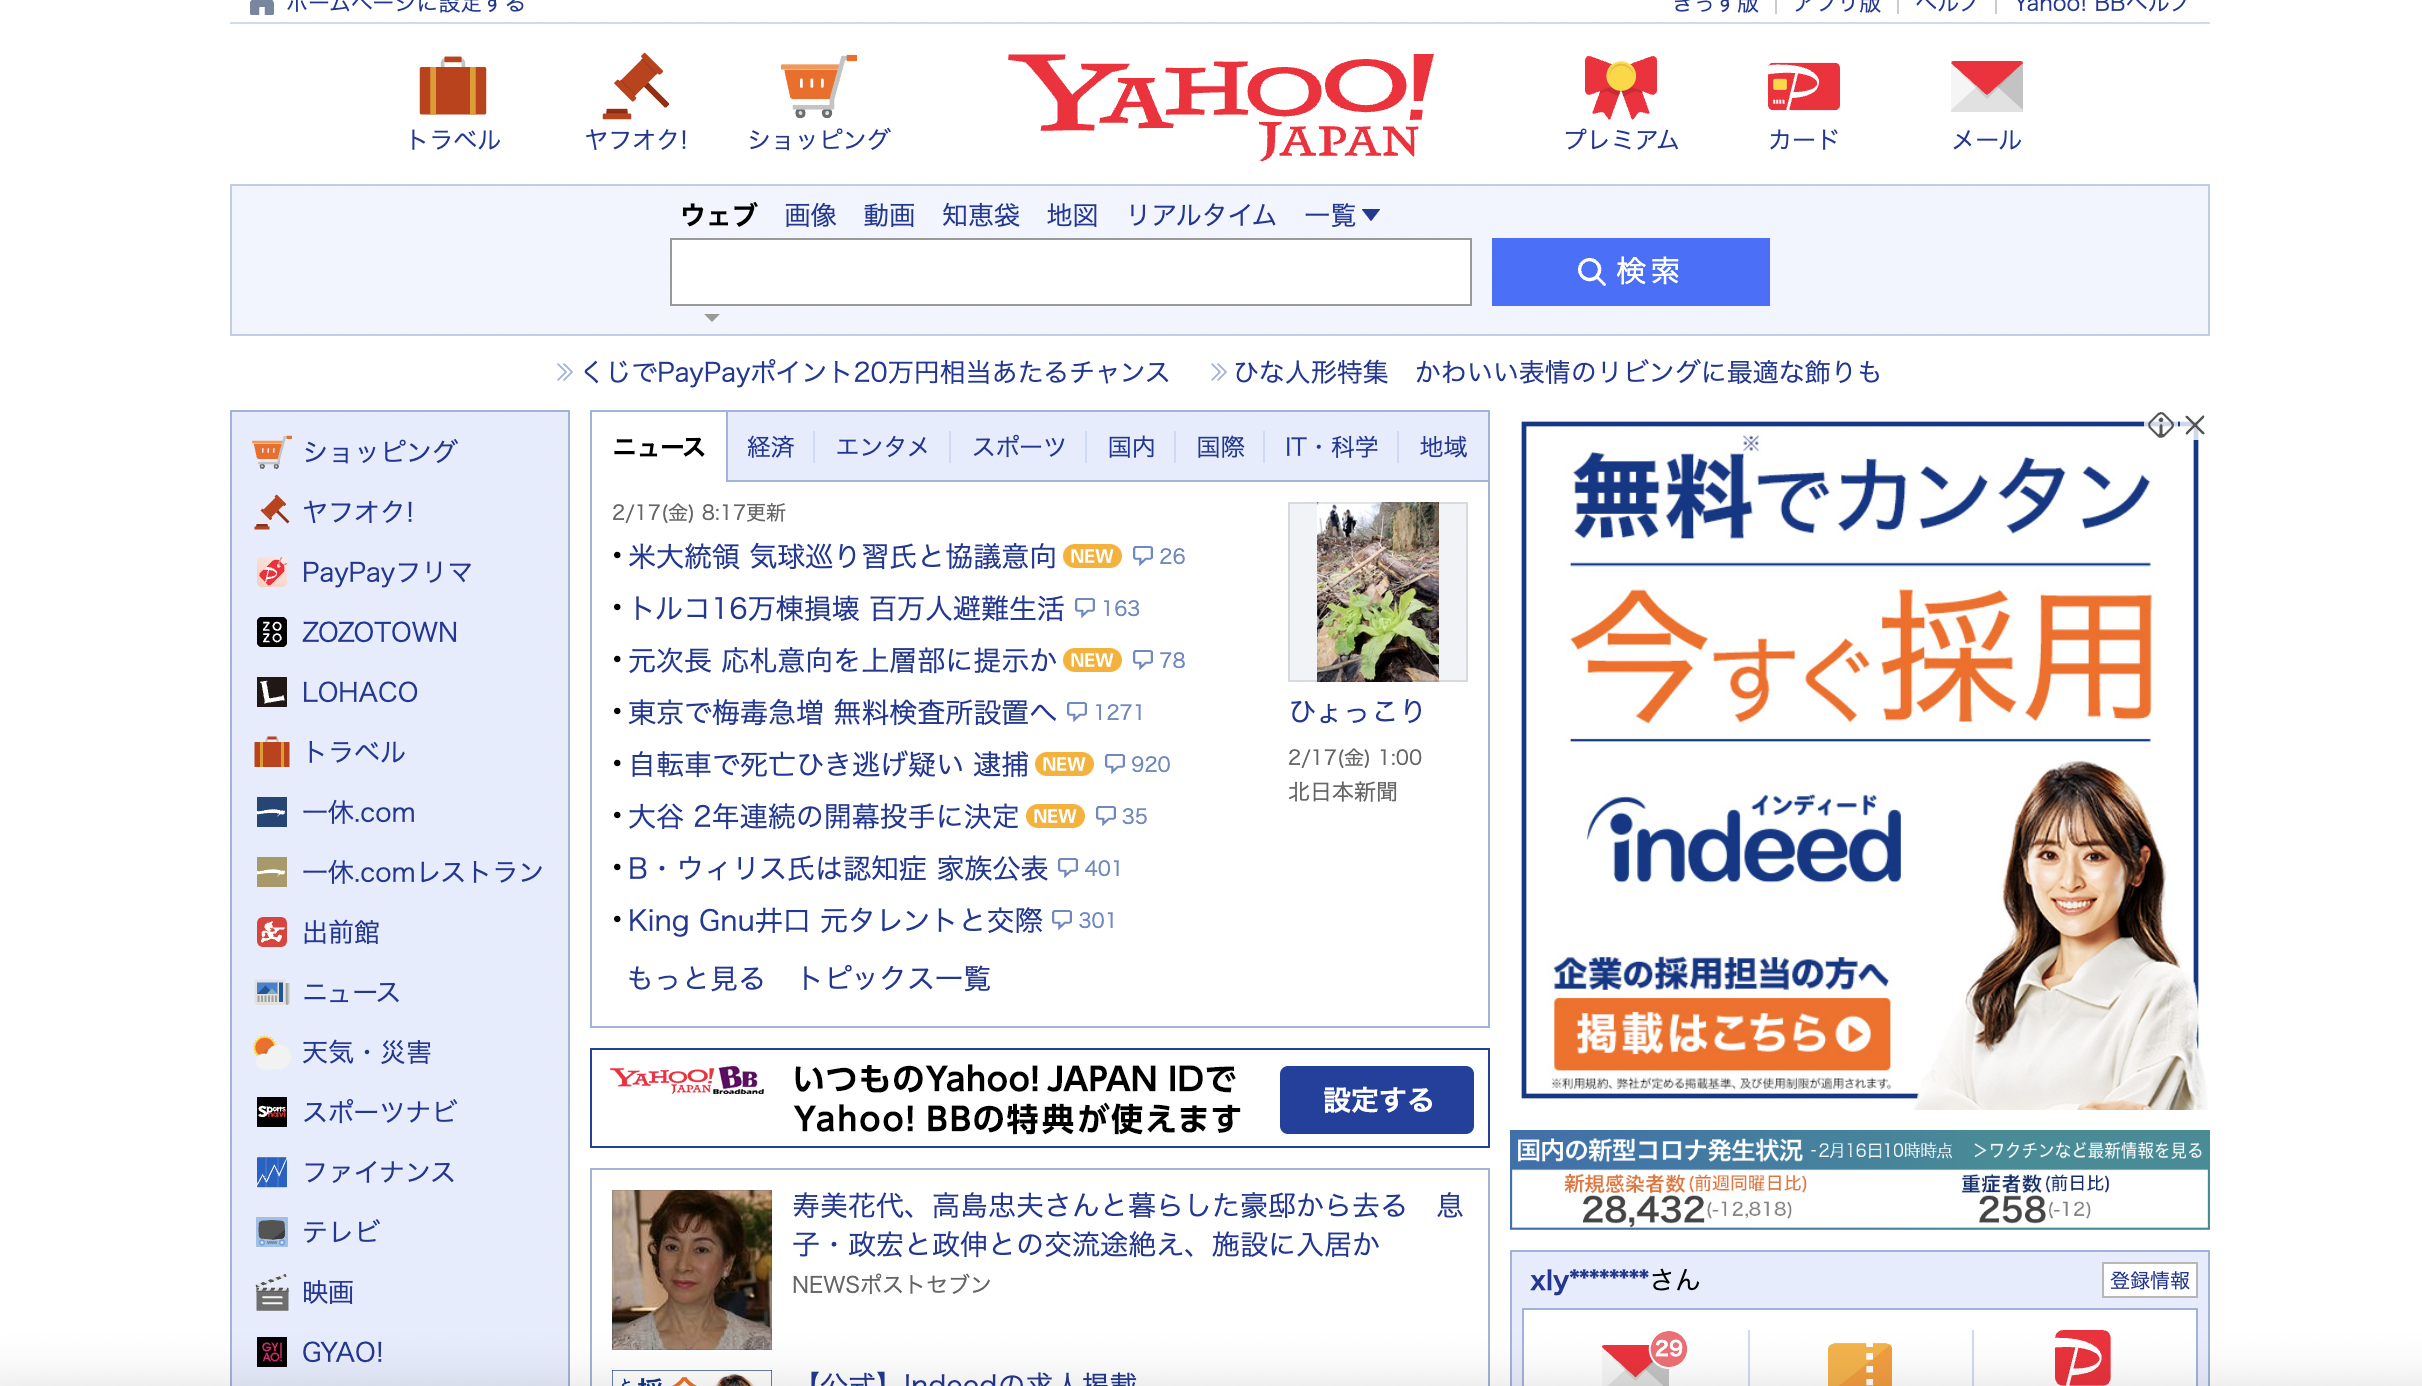Open sidebar ZOZOTOWN icon
The image size is (2422, 1386).
tap(271, 632)
